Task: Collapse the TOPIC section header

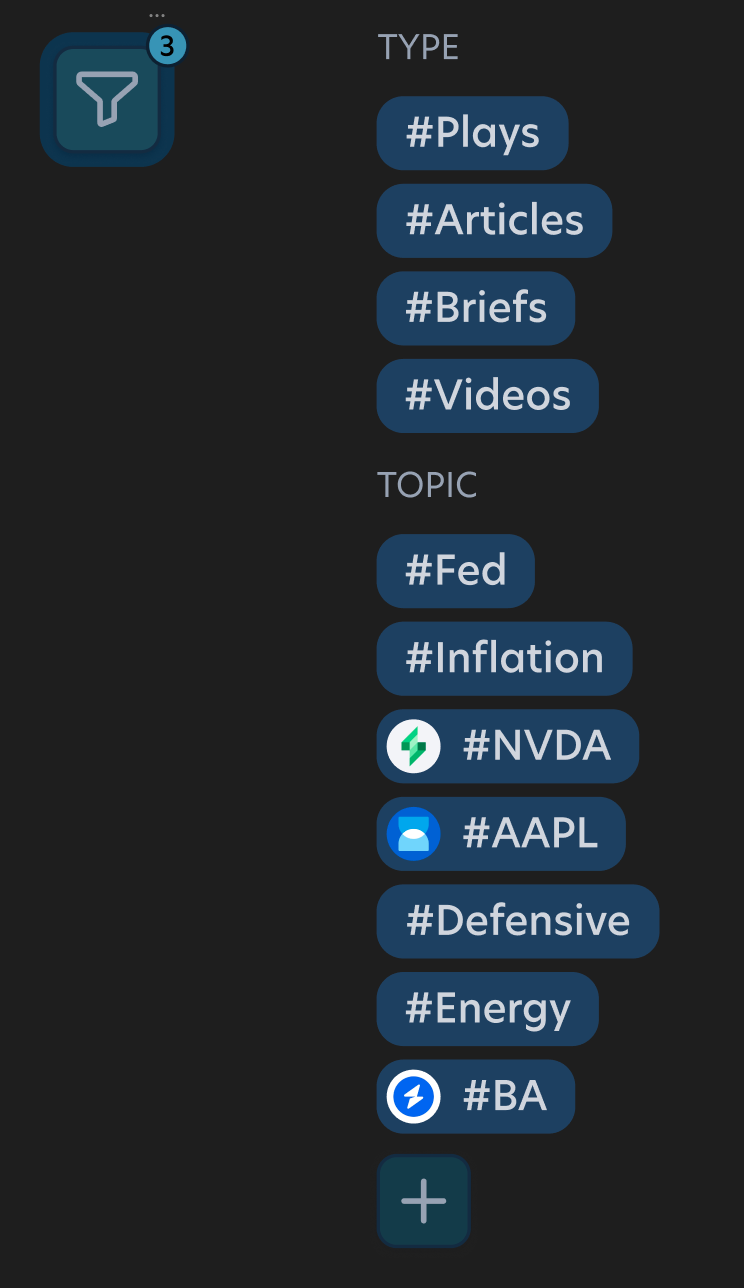Action: (x=427, y=484)
